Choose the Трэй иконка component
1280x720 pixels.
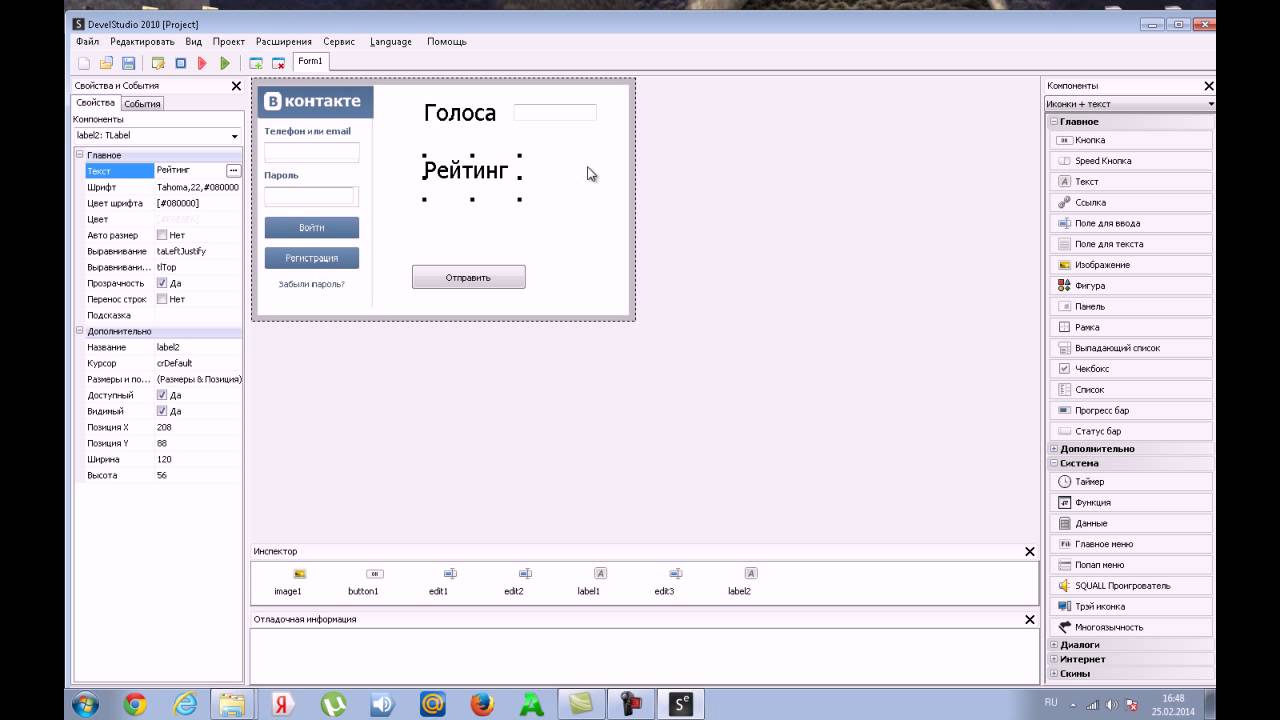click(x=1132, y=607)
